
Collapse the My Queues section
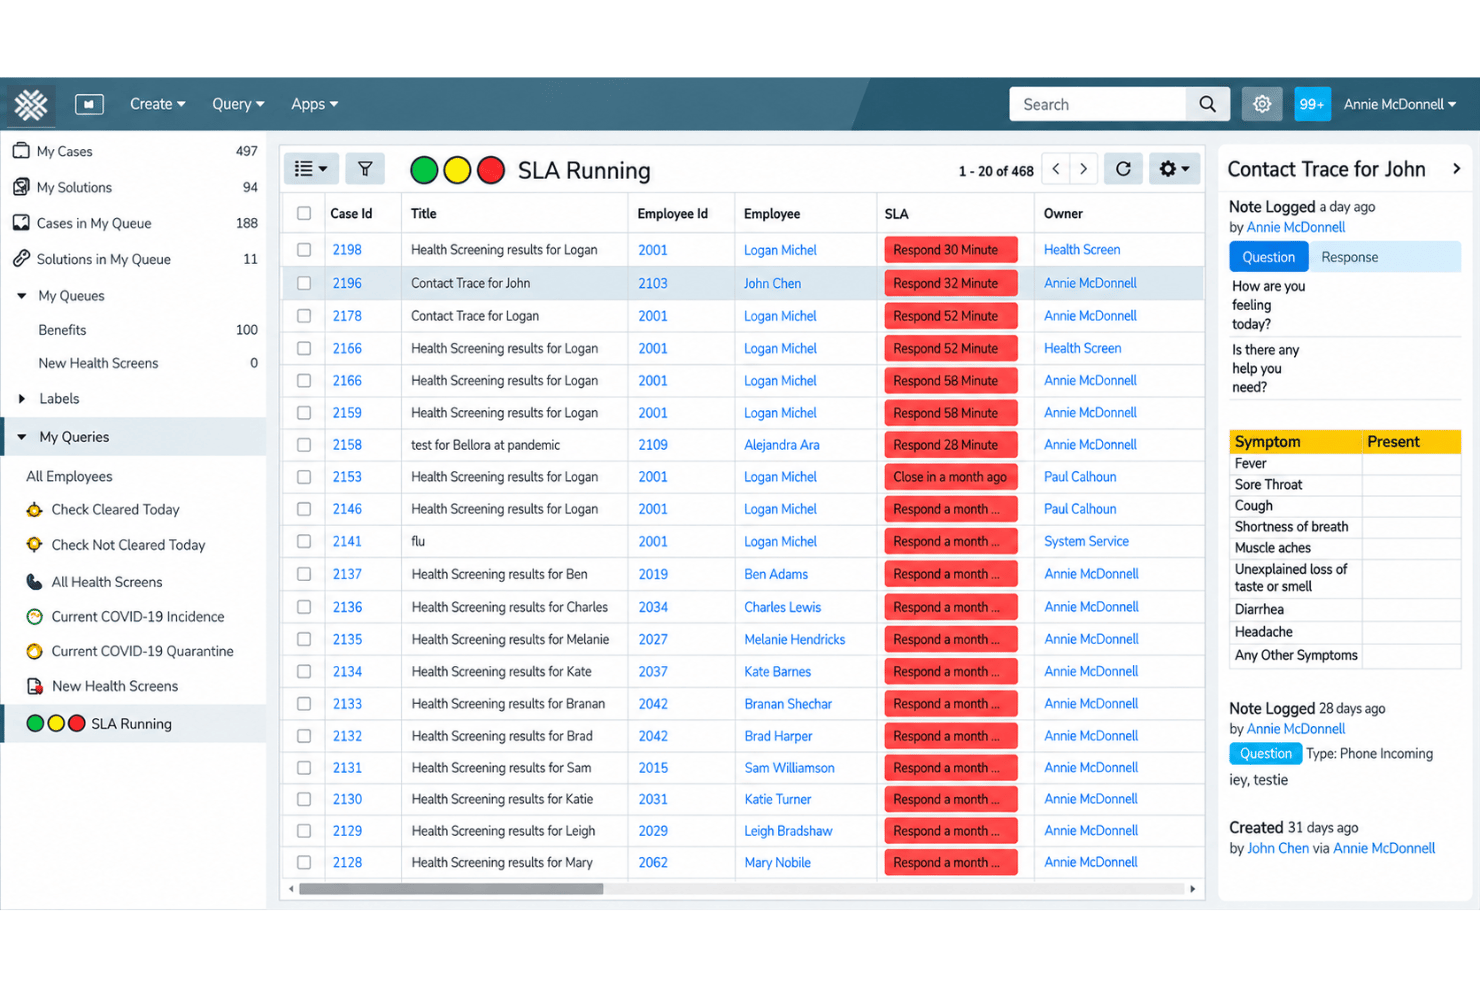click(22, 296)
